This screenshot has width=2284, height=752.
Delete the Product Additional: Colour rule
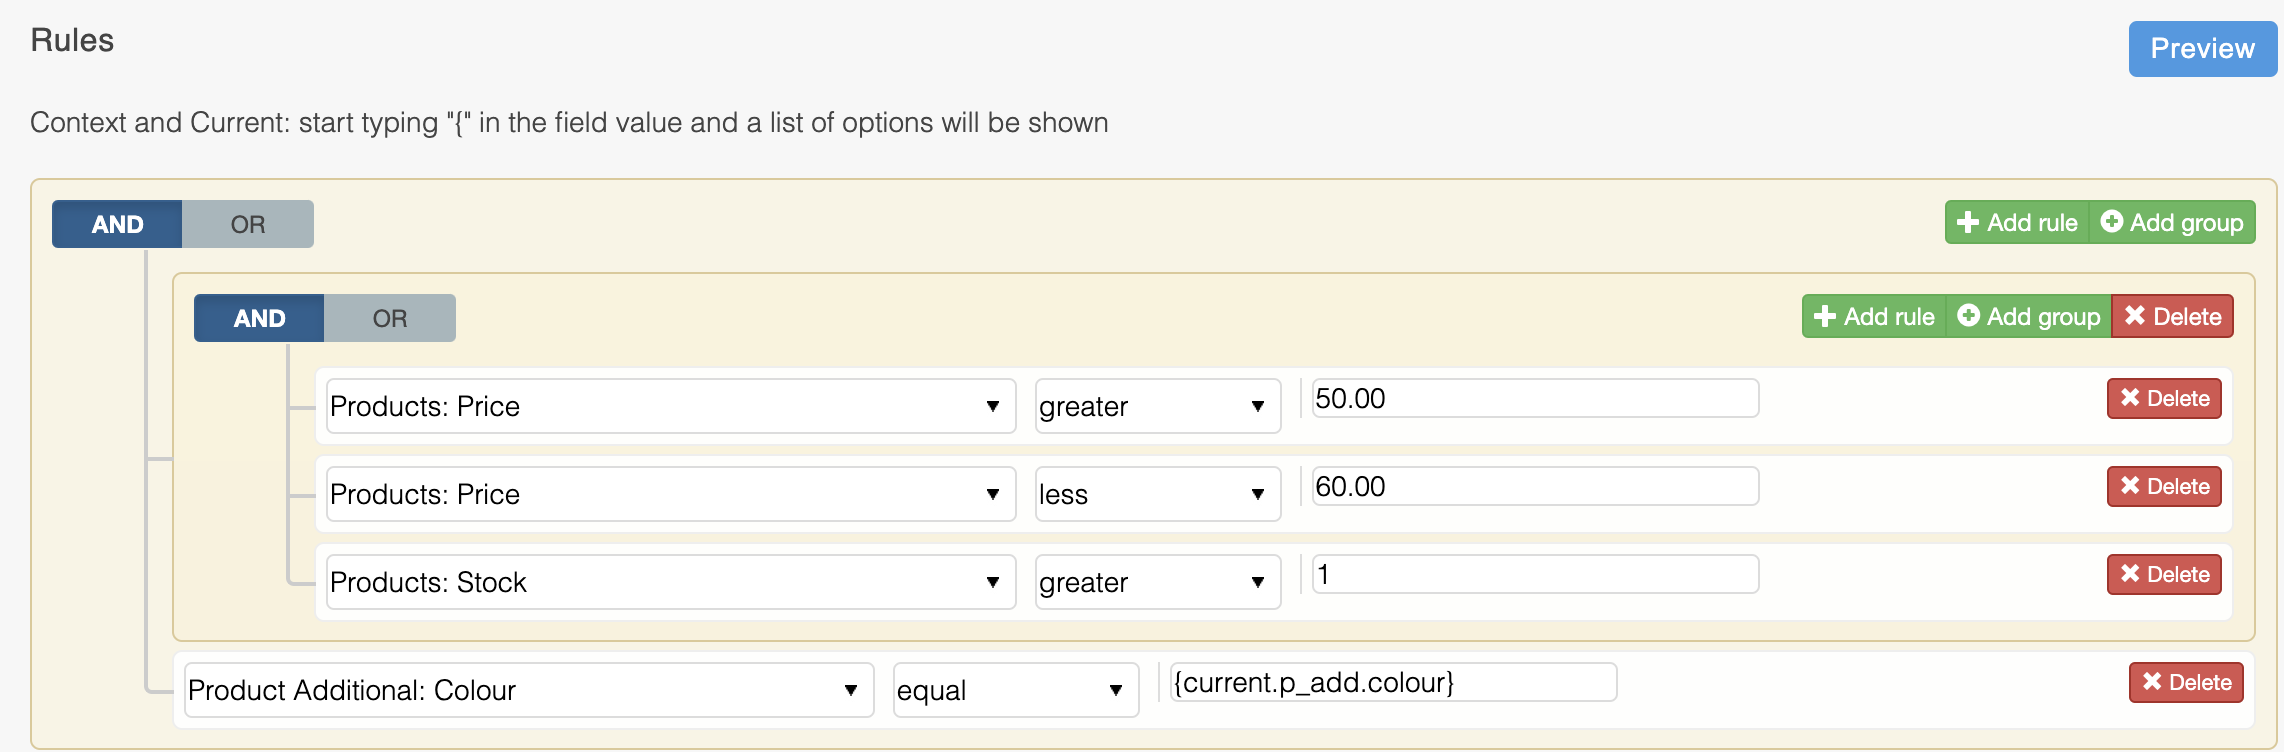(2186, 682)
